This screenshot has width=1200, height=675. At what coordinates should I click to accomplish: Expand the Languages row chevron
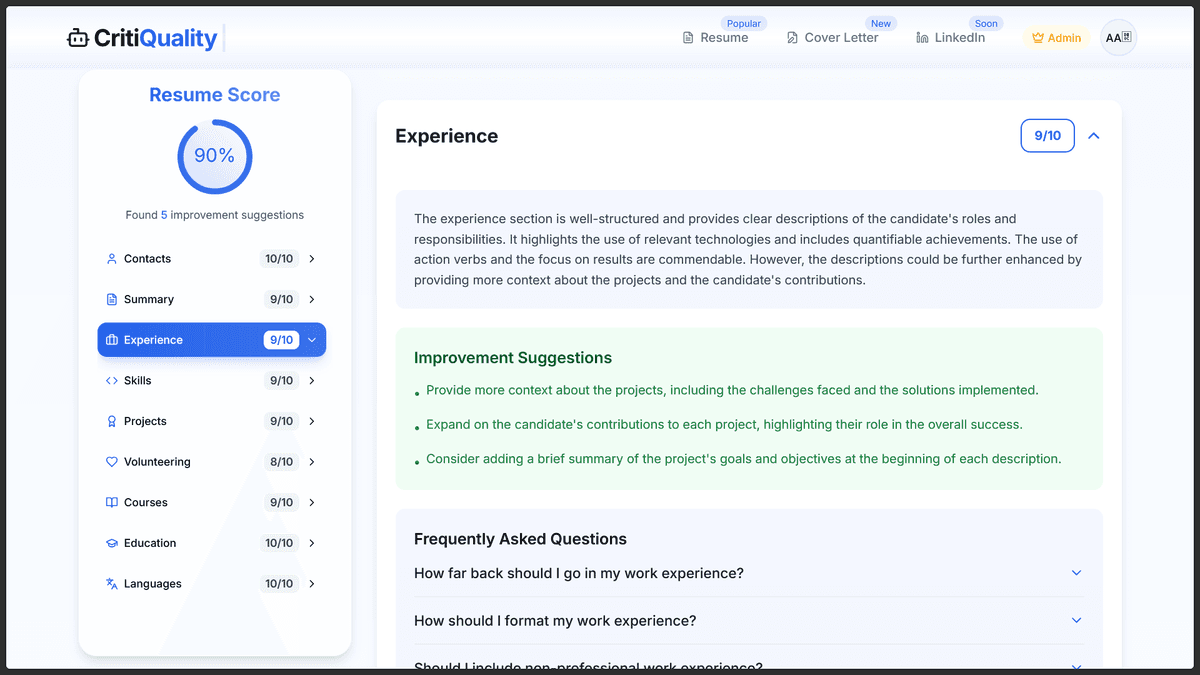pos(312,584)
